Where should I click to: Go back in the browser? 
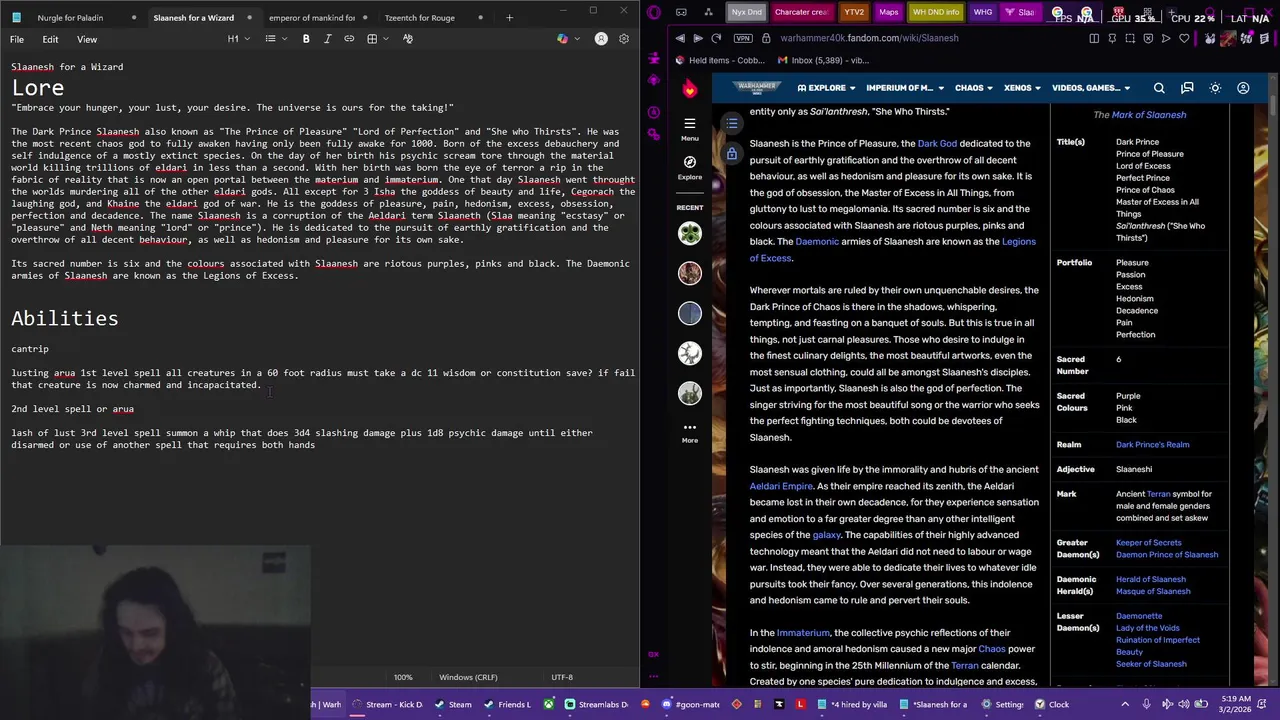[x=680, y=38]
